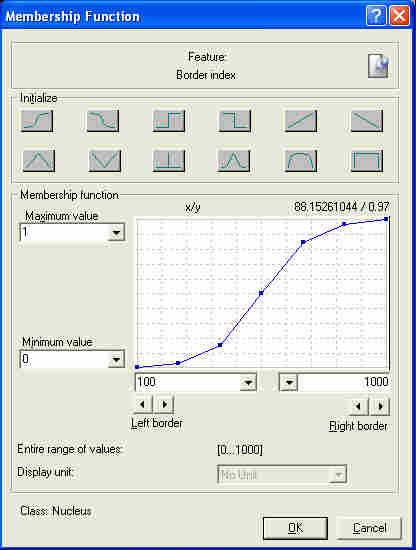Initialize with the rising S-curve function
416x550 pixels.
(37, 121)
